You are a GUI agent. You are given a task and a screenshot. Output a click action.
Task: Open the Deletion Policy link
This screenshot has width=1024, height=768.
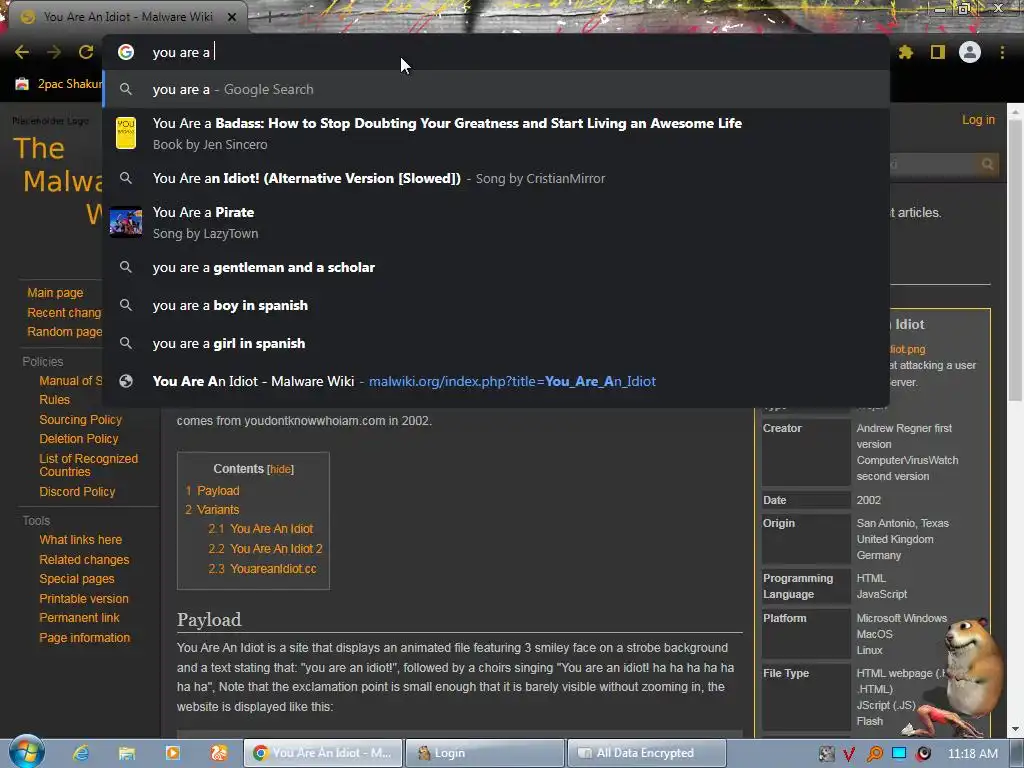[78, 439]
